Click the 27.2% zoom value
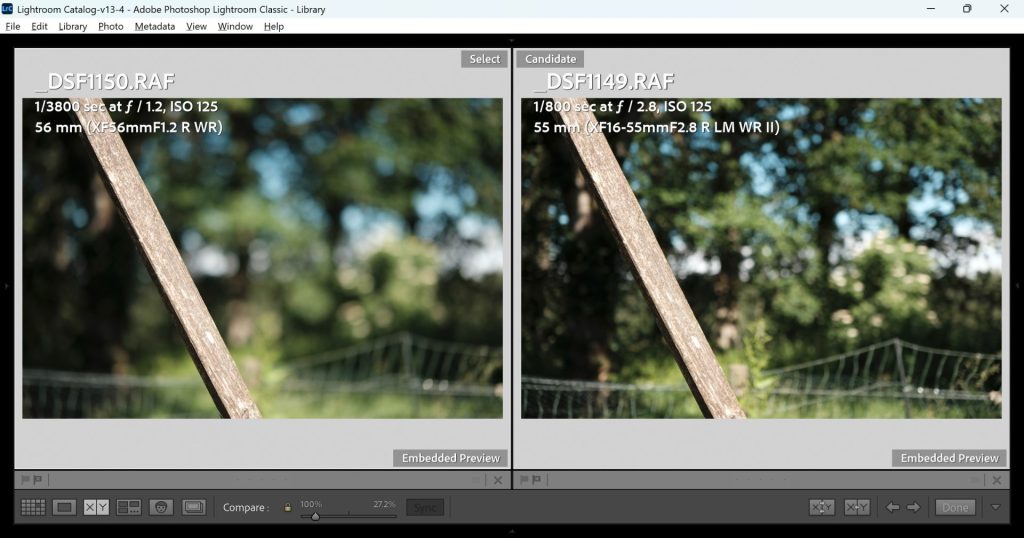The width and height of the screenshot is (1024, 538). 384,504
